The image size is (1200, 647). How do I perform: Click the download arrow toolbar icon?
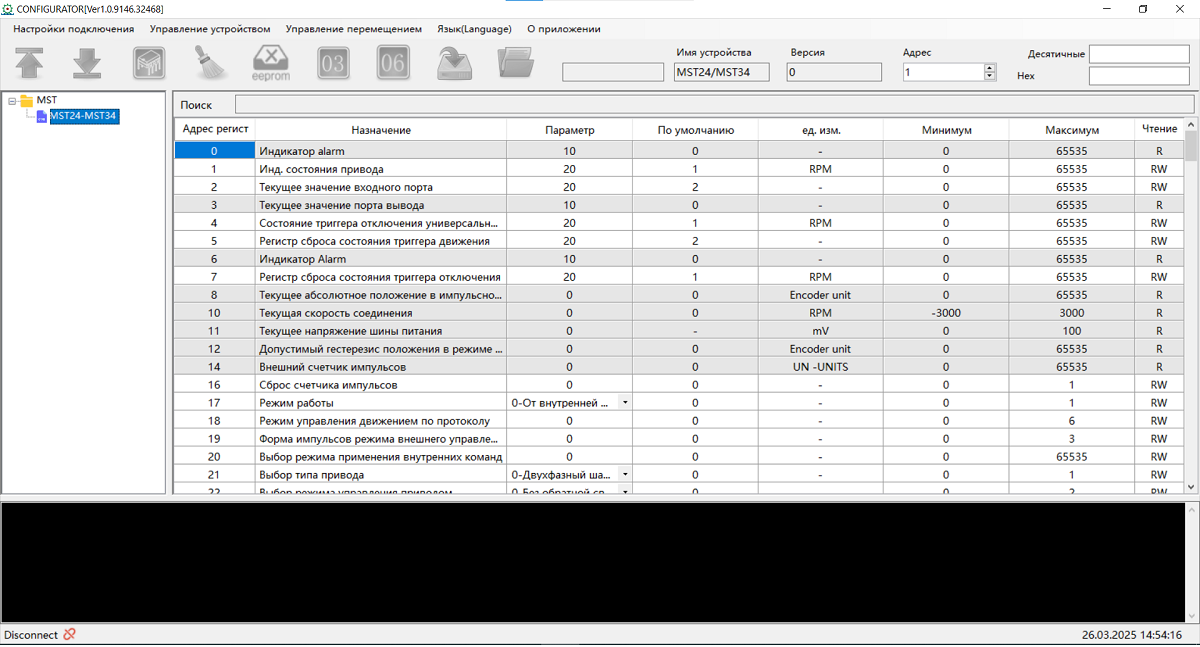pos(88,63)
